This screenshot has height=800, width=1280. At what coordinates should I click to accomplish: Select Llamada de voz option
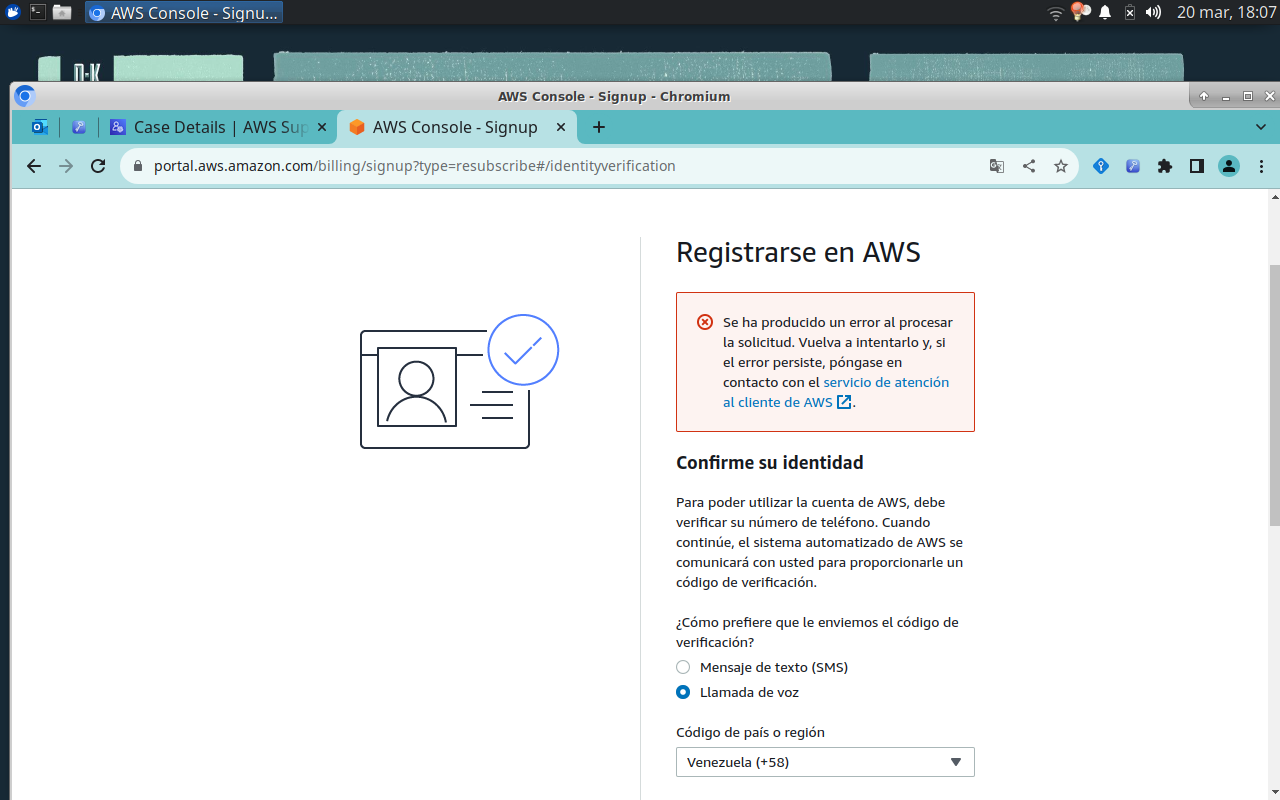coord(683,692)
